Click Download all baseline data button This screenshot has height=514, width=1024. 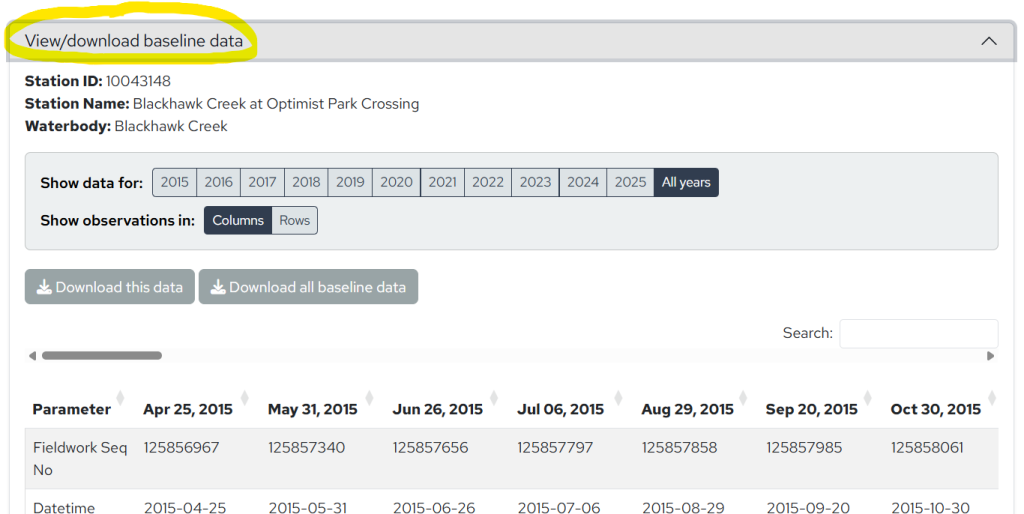(x=308, y=287)
